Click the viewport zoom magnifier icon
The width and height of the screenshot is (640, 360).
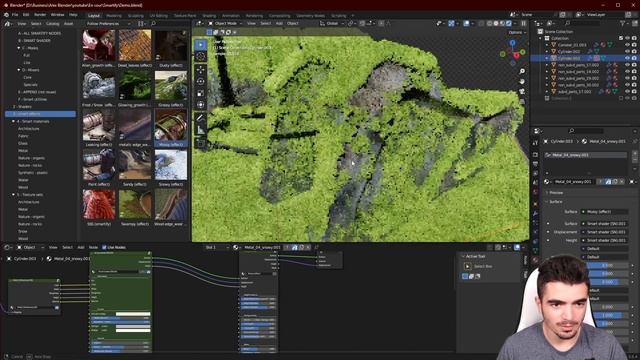click(x=522, y=71)
